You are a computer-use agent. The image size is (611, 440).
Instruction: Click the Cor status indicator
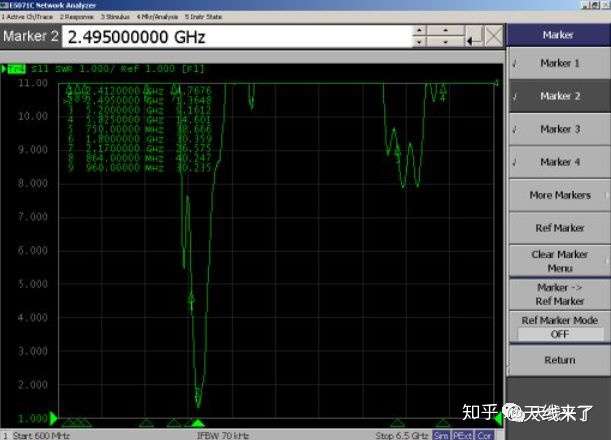[x=484, y=435]
